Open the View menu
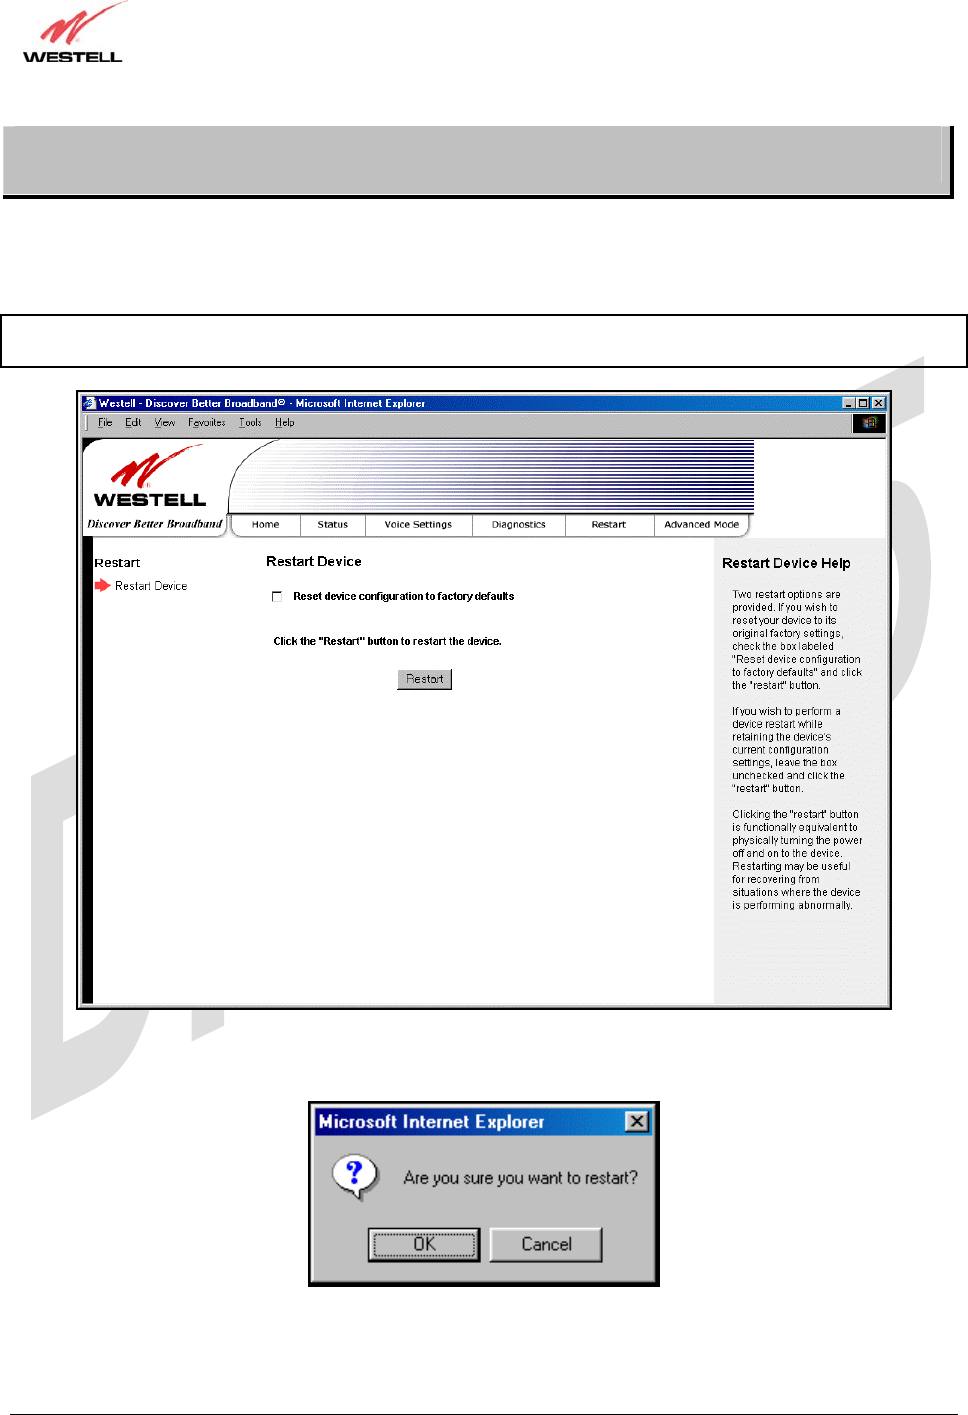The image size is (968, 1415). click(165, 423)
